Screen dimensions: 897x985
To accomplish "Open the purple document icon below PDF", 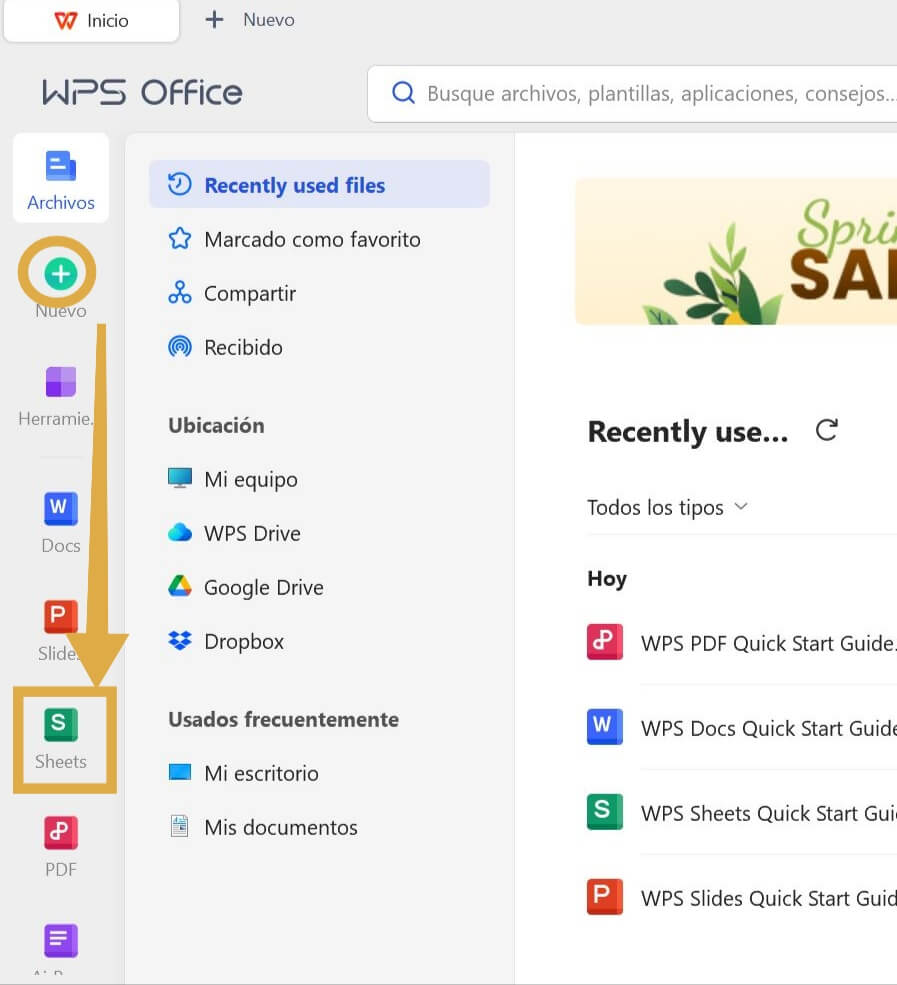I will 60,940.
